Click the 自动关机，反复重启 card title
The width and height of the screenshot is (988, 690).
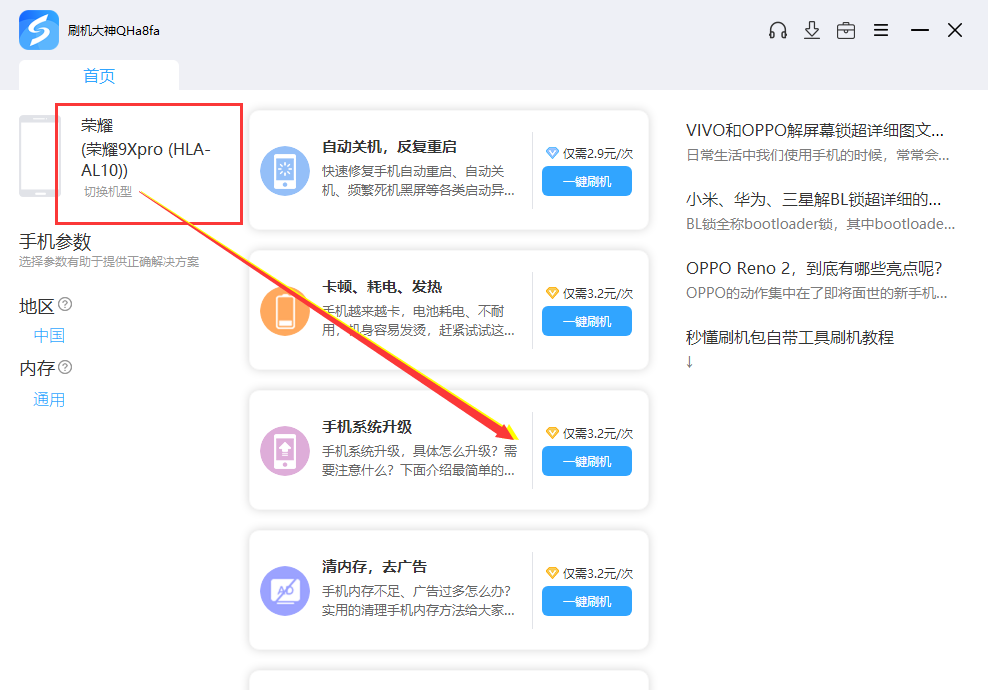tap(389, 147)
